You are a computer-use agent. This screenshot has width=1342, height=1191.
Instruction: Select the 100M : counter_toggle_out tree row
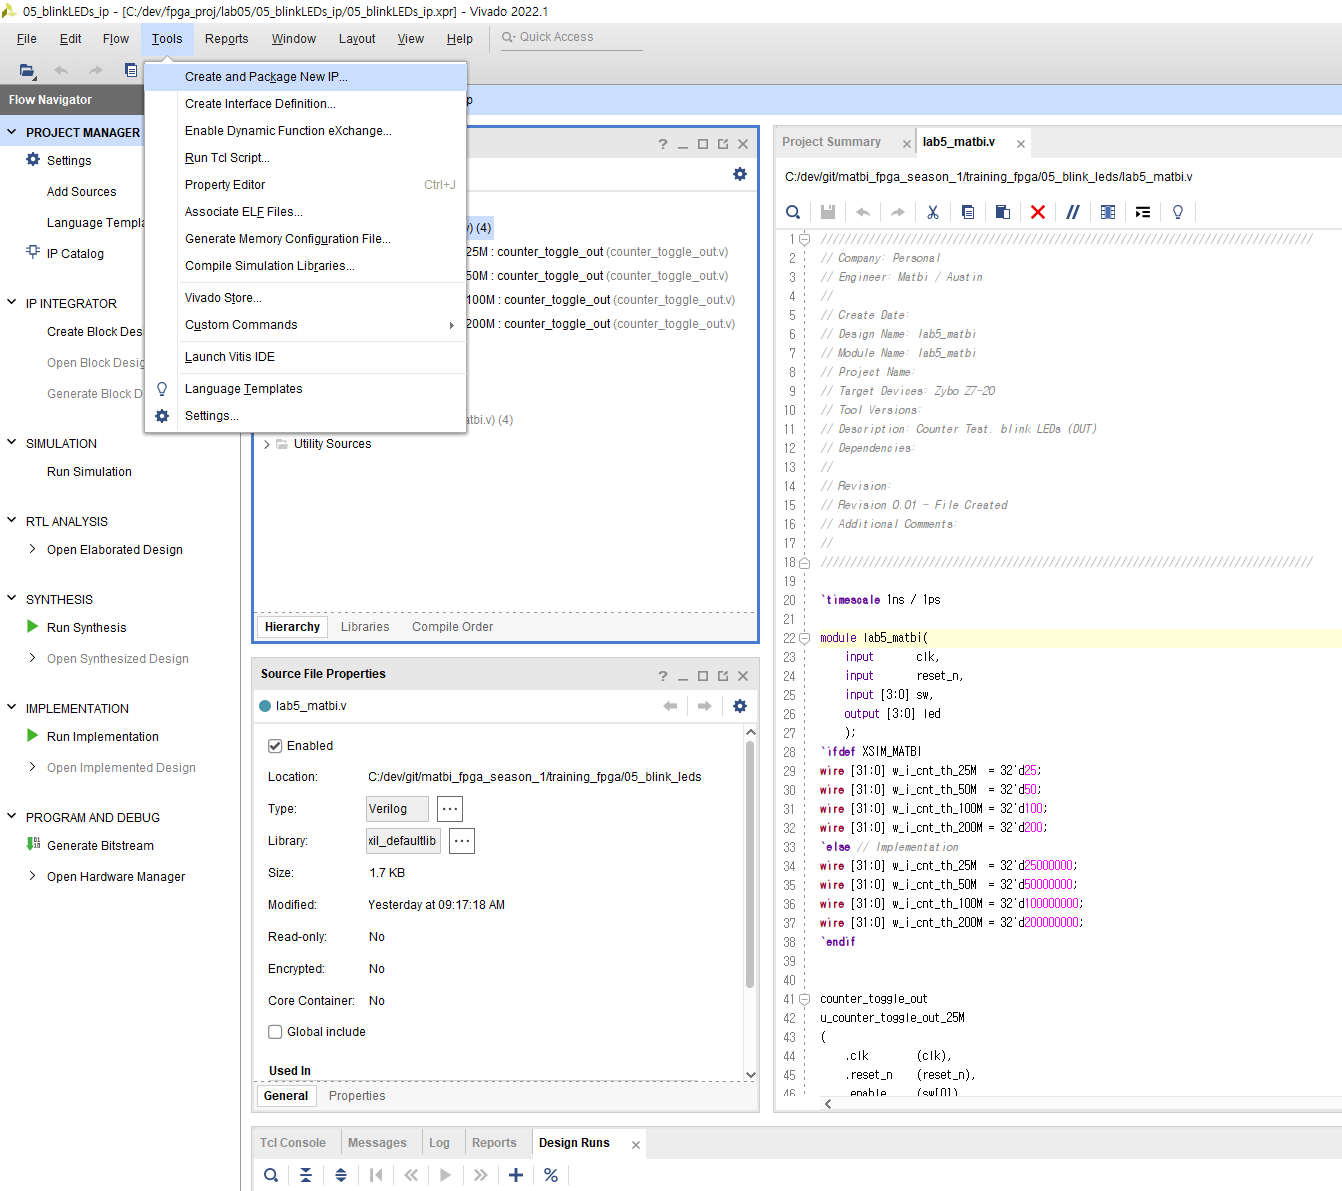coord(601,300)
